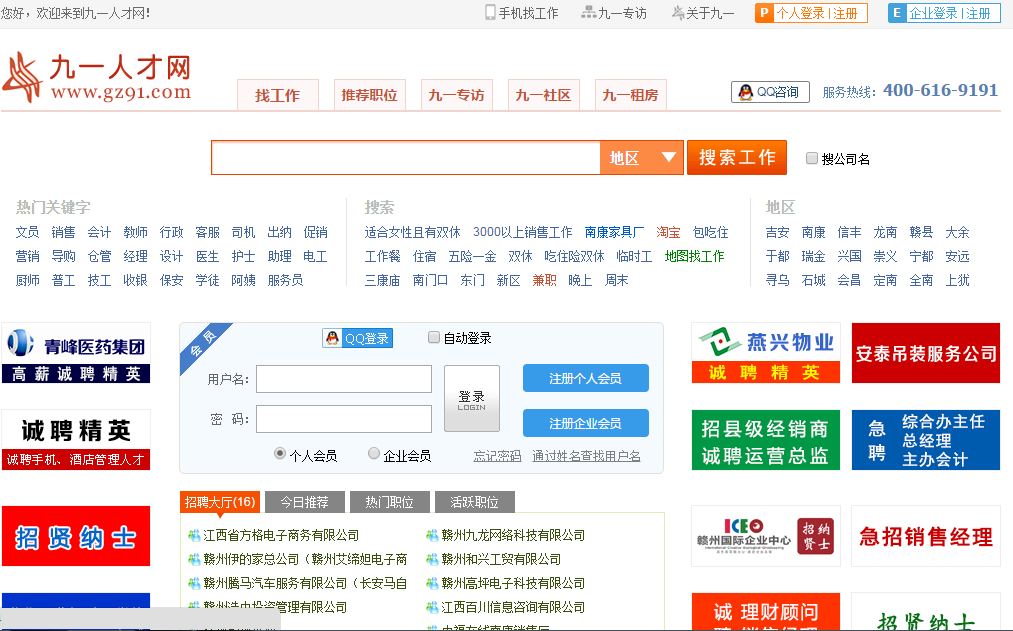
Task: Click the 用户名 input field
Action: [344, 379]
